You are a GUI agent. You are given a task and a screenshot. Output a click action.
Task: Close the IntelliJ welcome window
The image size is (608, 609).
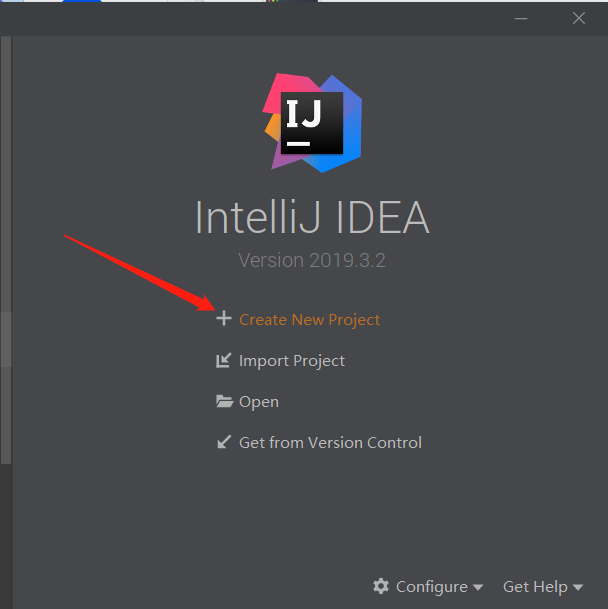(x=579, y=17)
